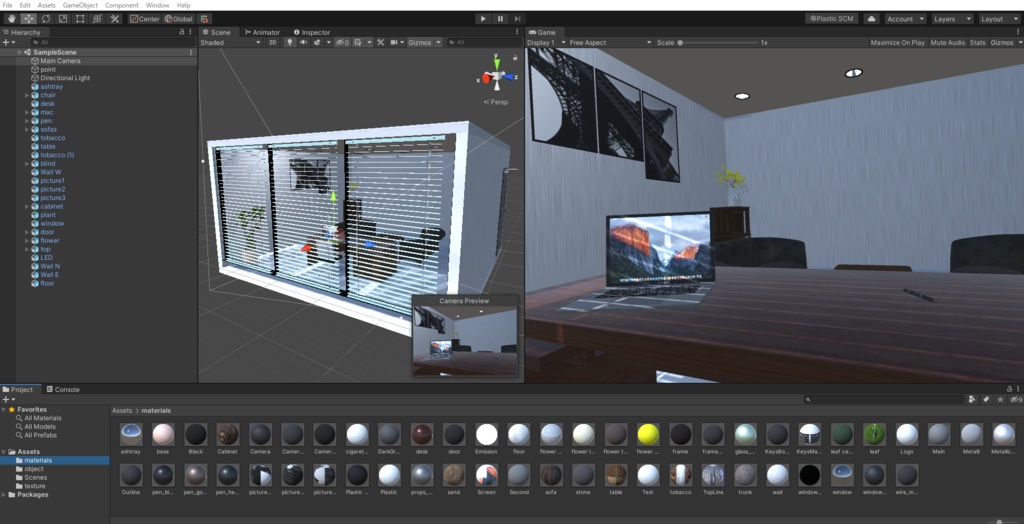Click the Play button

coord(483,19)
